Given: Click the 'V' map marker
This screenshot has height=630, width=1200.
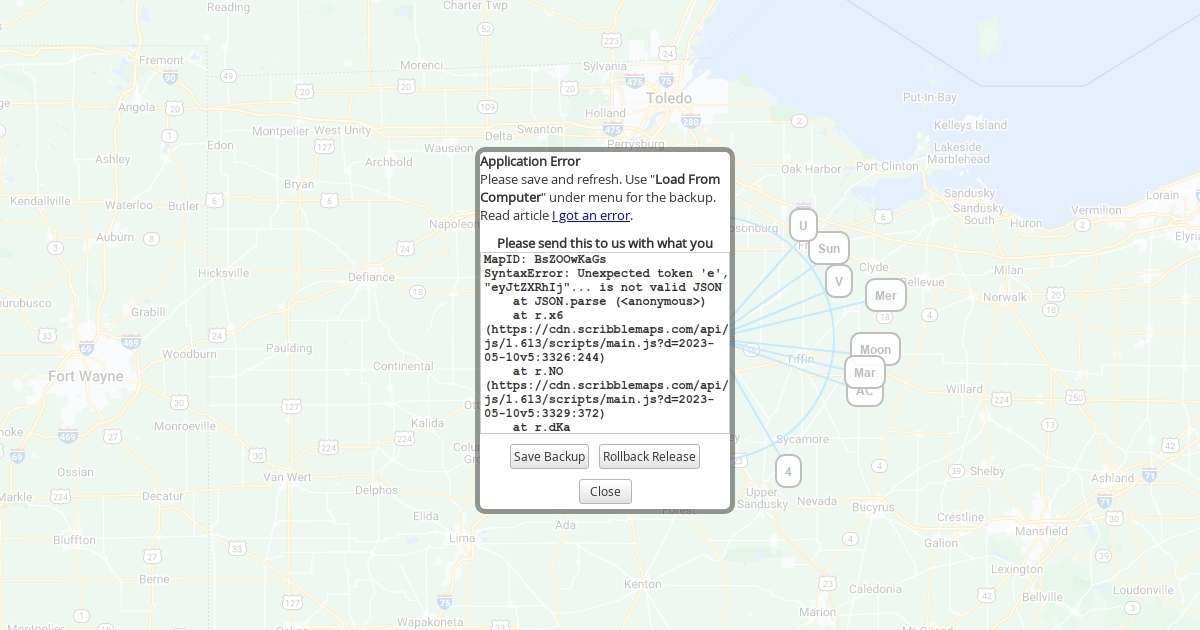Looking at the screenshot, I should [x=839, y=281].
